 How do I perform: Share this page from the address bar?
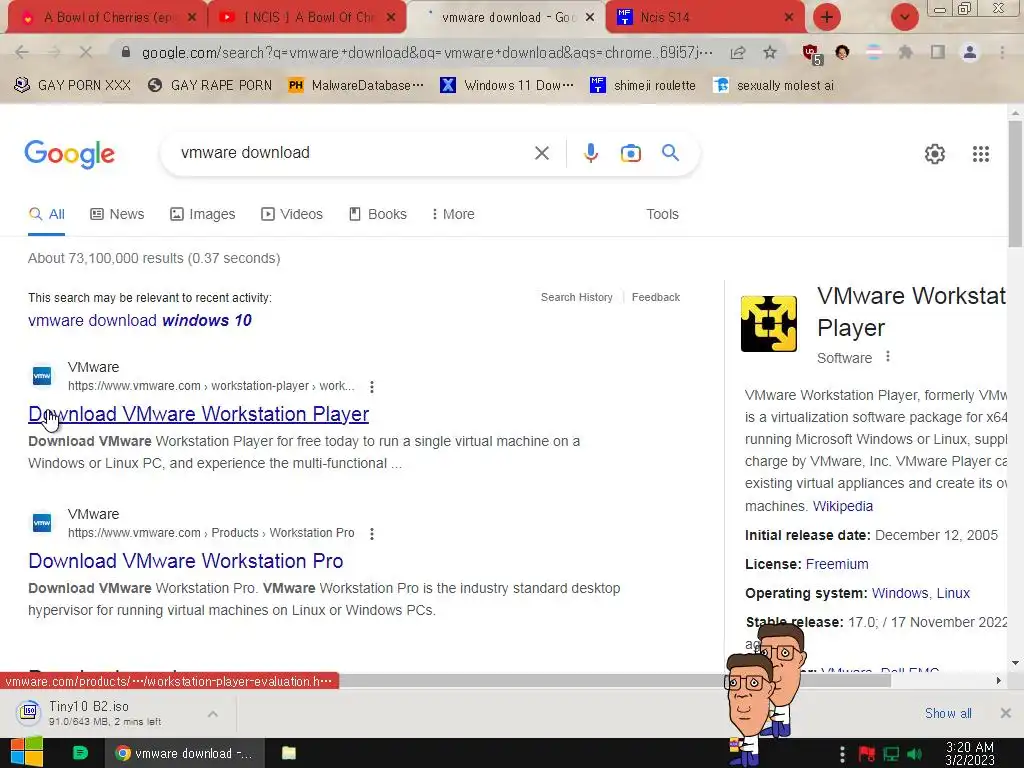pyautogui.click(x=738, y=52)
